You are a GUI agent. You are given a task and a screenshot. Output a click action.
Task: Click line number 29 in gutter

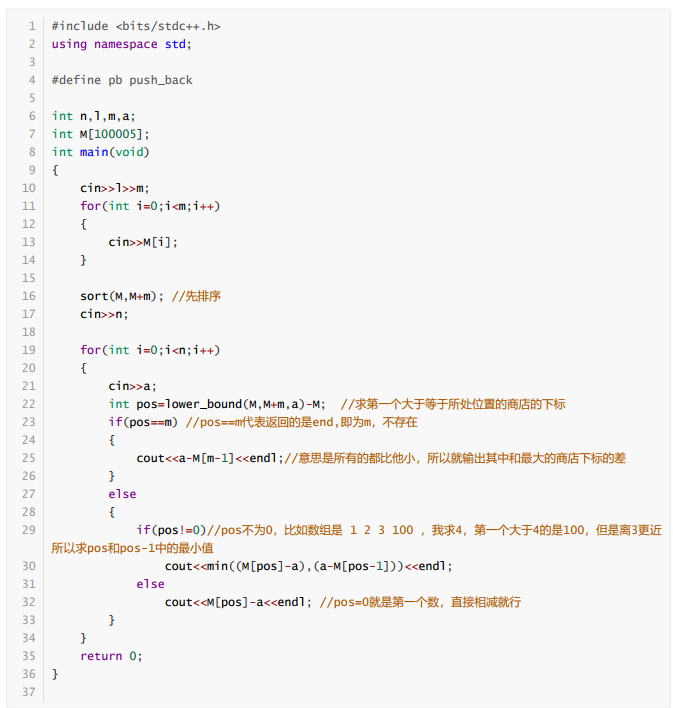tap(28, 530)
